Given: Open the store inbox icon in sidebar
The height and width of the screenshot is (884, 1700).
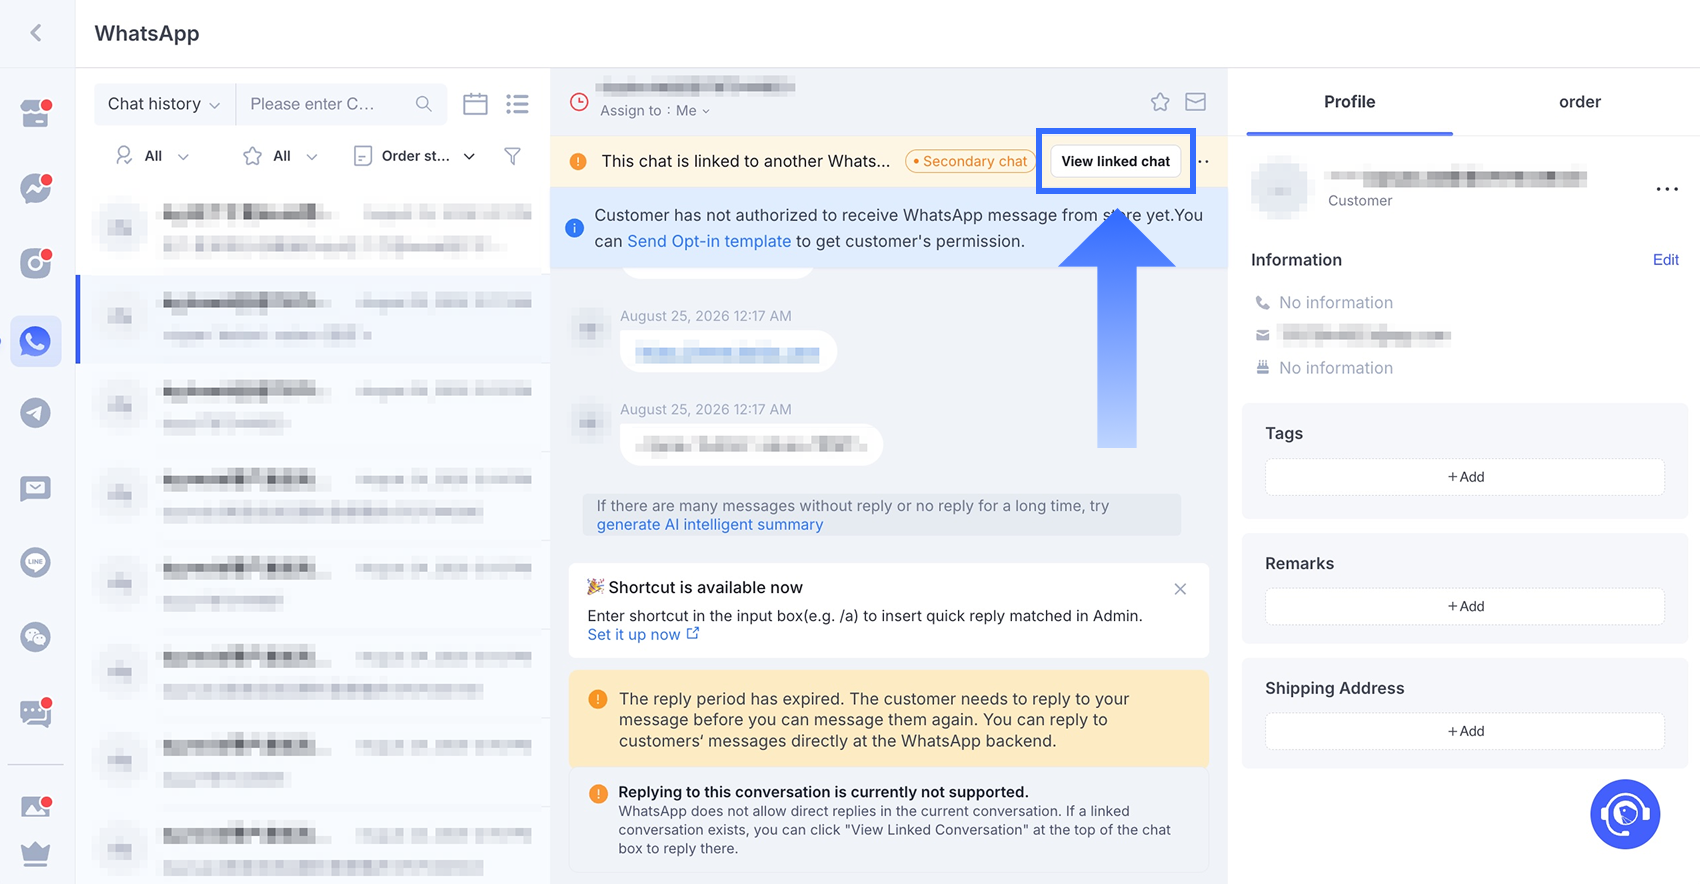Looking at the screenshot, I should click(x=36, y=113).
